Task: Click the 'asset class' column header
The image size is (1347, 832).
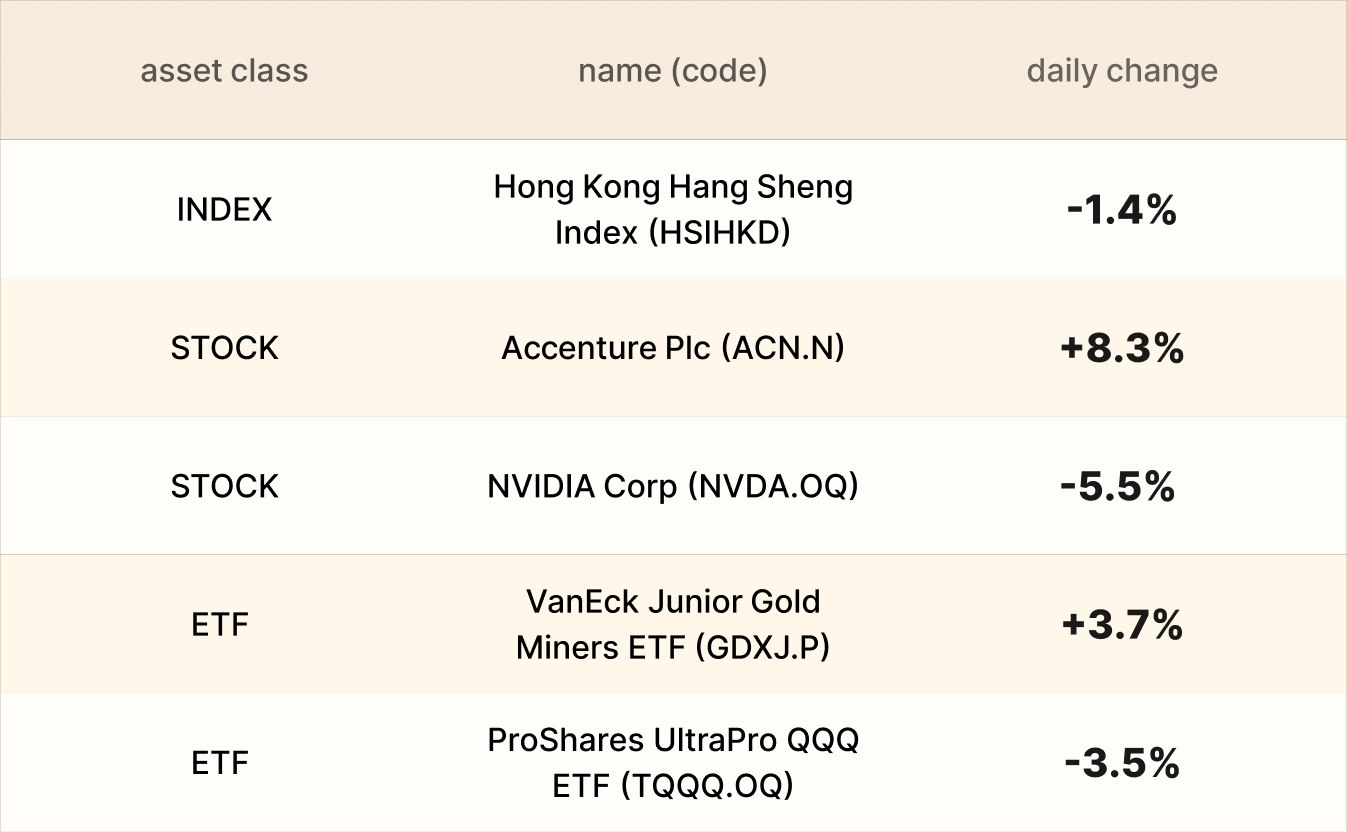Action: coord(224,71)
